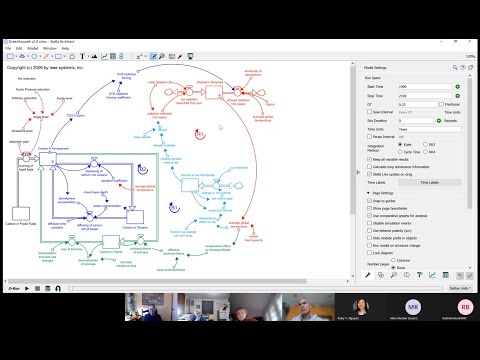
Task: Toggle Keep all variable results checkbox
Action: tap(369, 159)
